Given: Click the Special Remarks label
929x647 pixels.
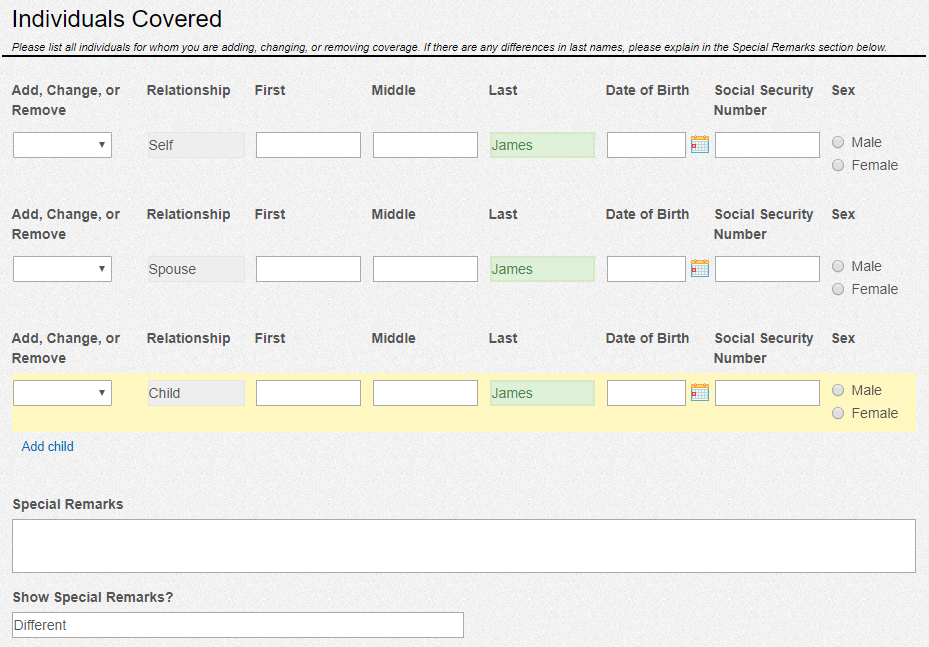Looking at the screenshot, I should click(68, 504).
